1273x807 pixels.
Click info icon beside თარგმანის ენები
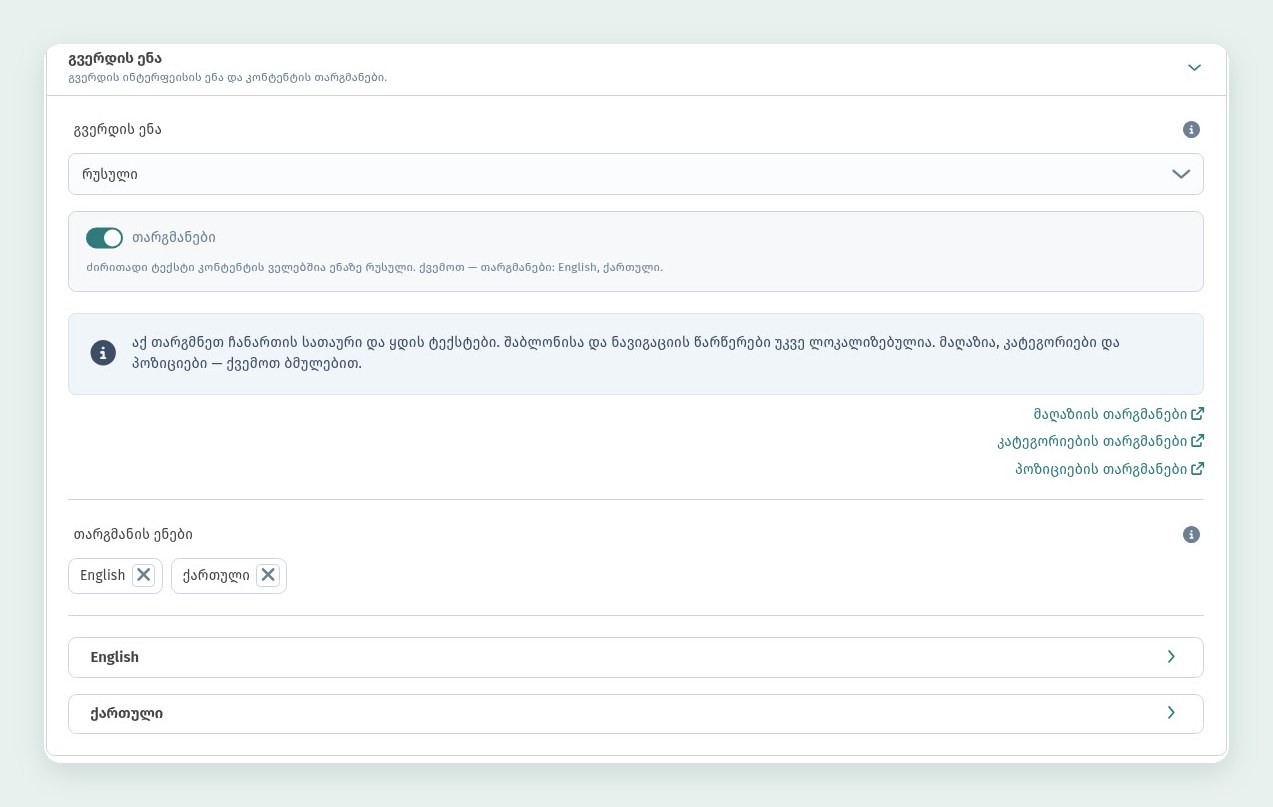1191,535
